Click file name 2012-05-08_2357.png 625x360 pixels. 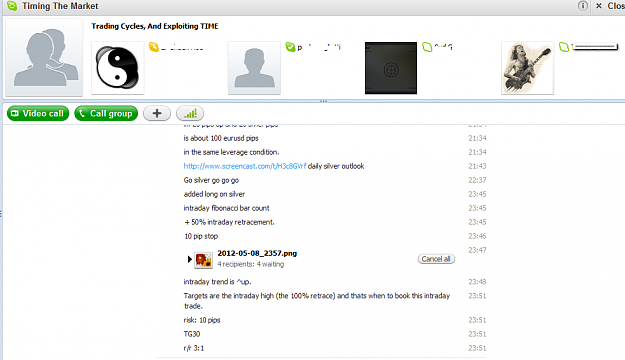257,253
